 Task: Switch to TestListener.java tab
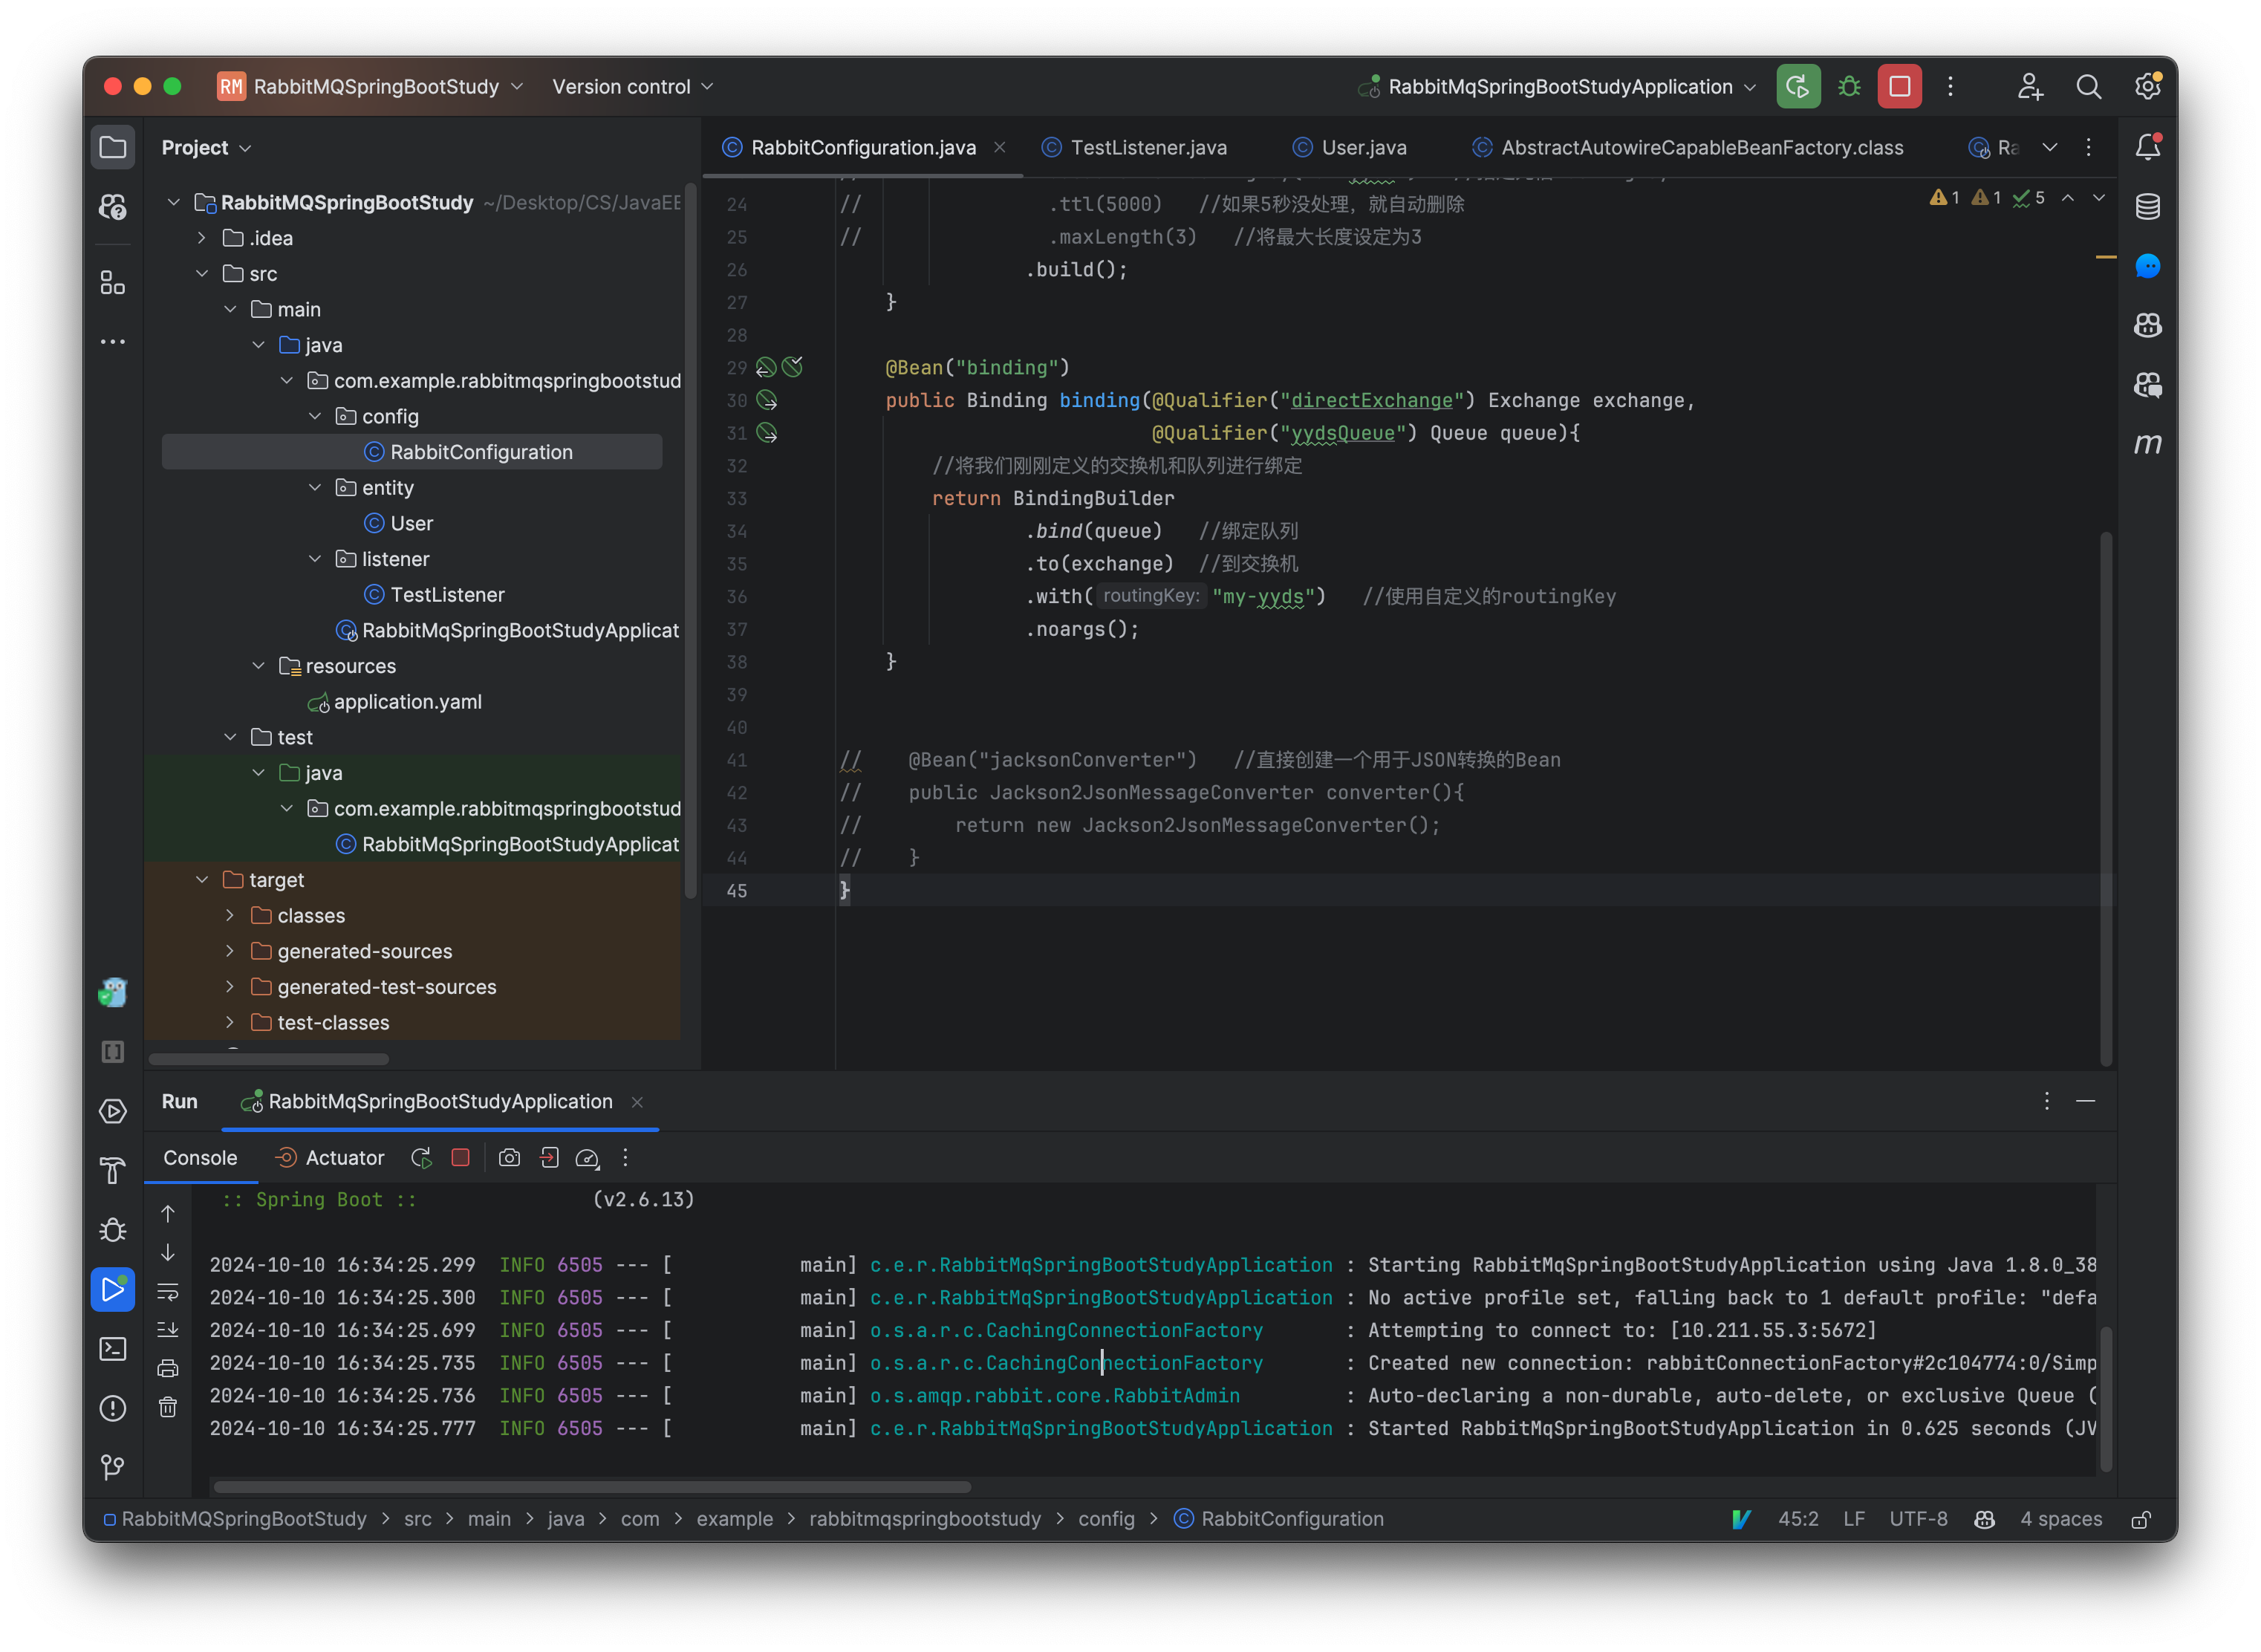pyautogui.click(x=1147, y=148)
